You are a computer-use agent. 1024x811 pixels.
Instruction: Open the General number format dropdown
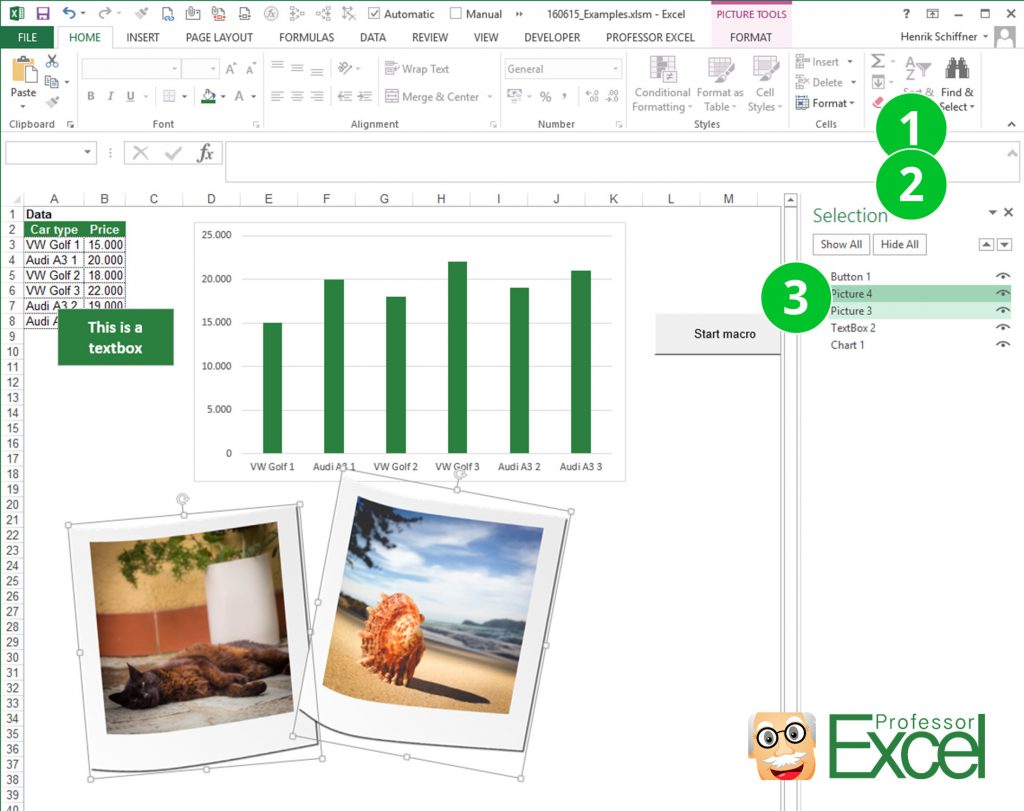click(615, 69)
